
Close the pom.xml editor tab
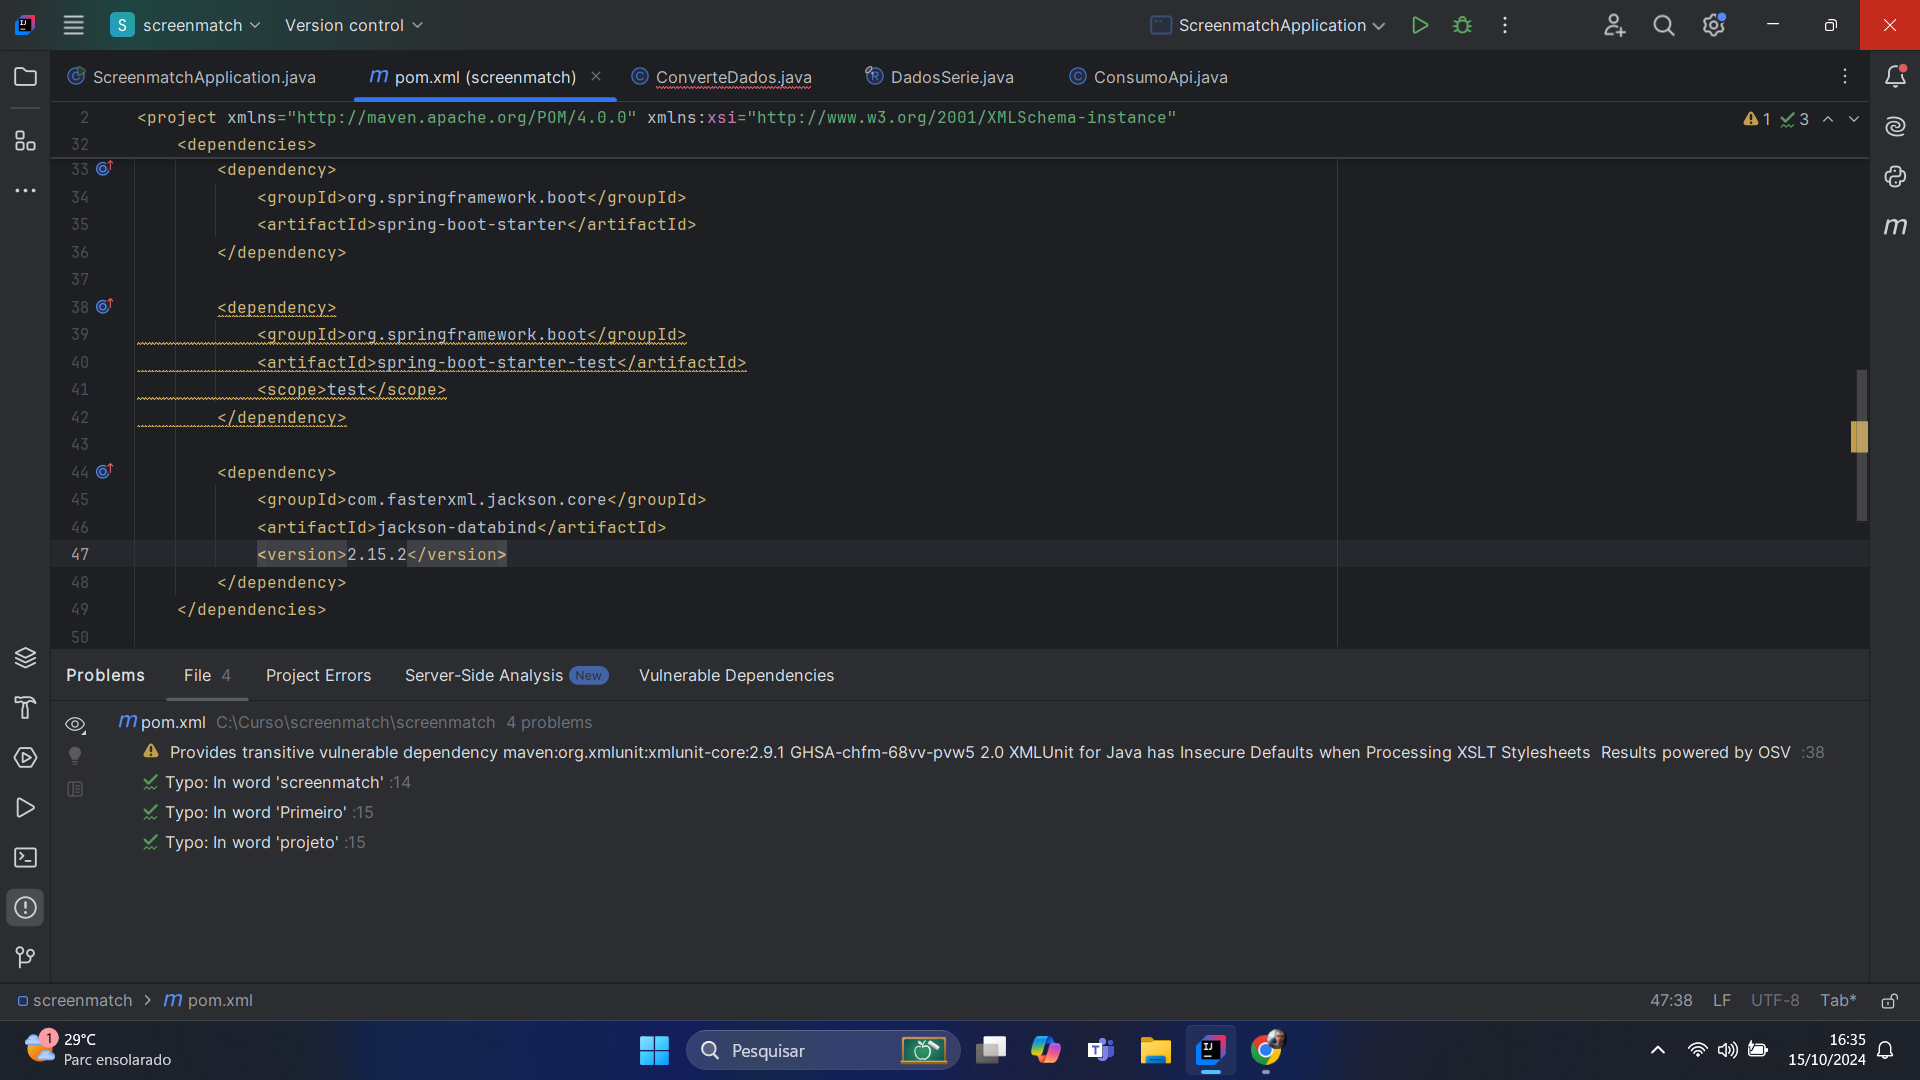click(596, 76)
